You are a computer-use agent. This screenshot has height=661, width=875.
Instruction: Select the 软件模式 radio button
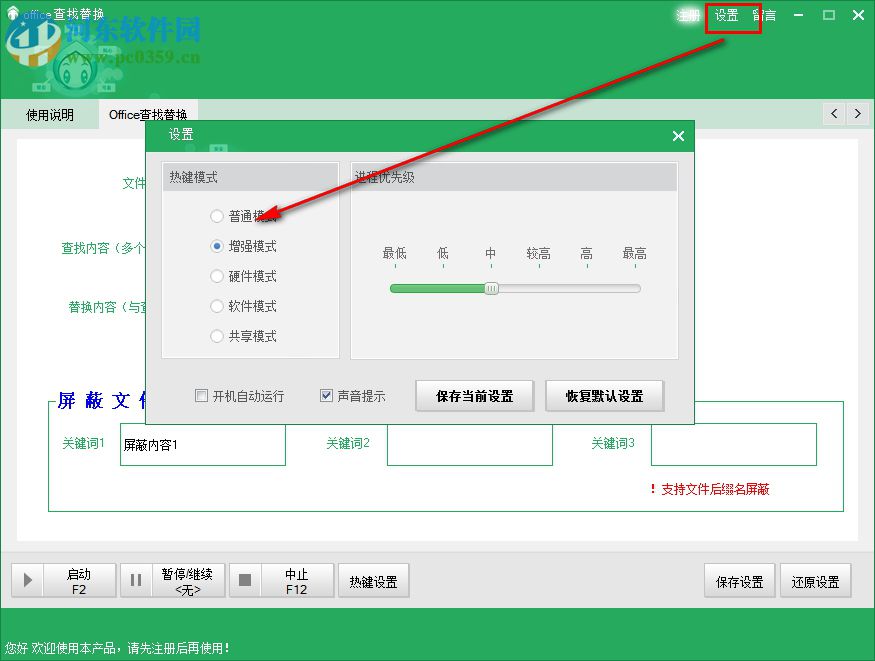[x=216, y=306]
